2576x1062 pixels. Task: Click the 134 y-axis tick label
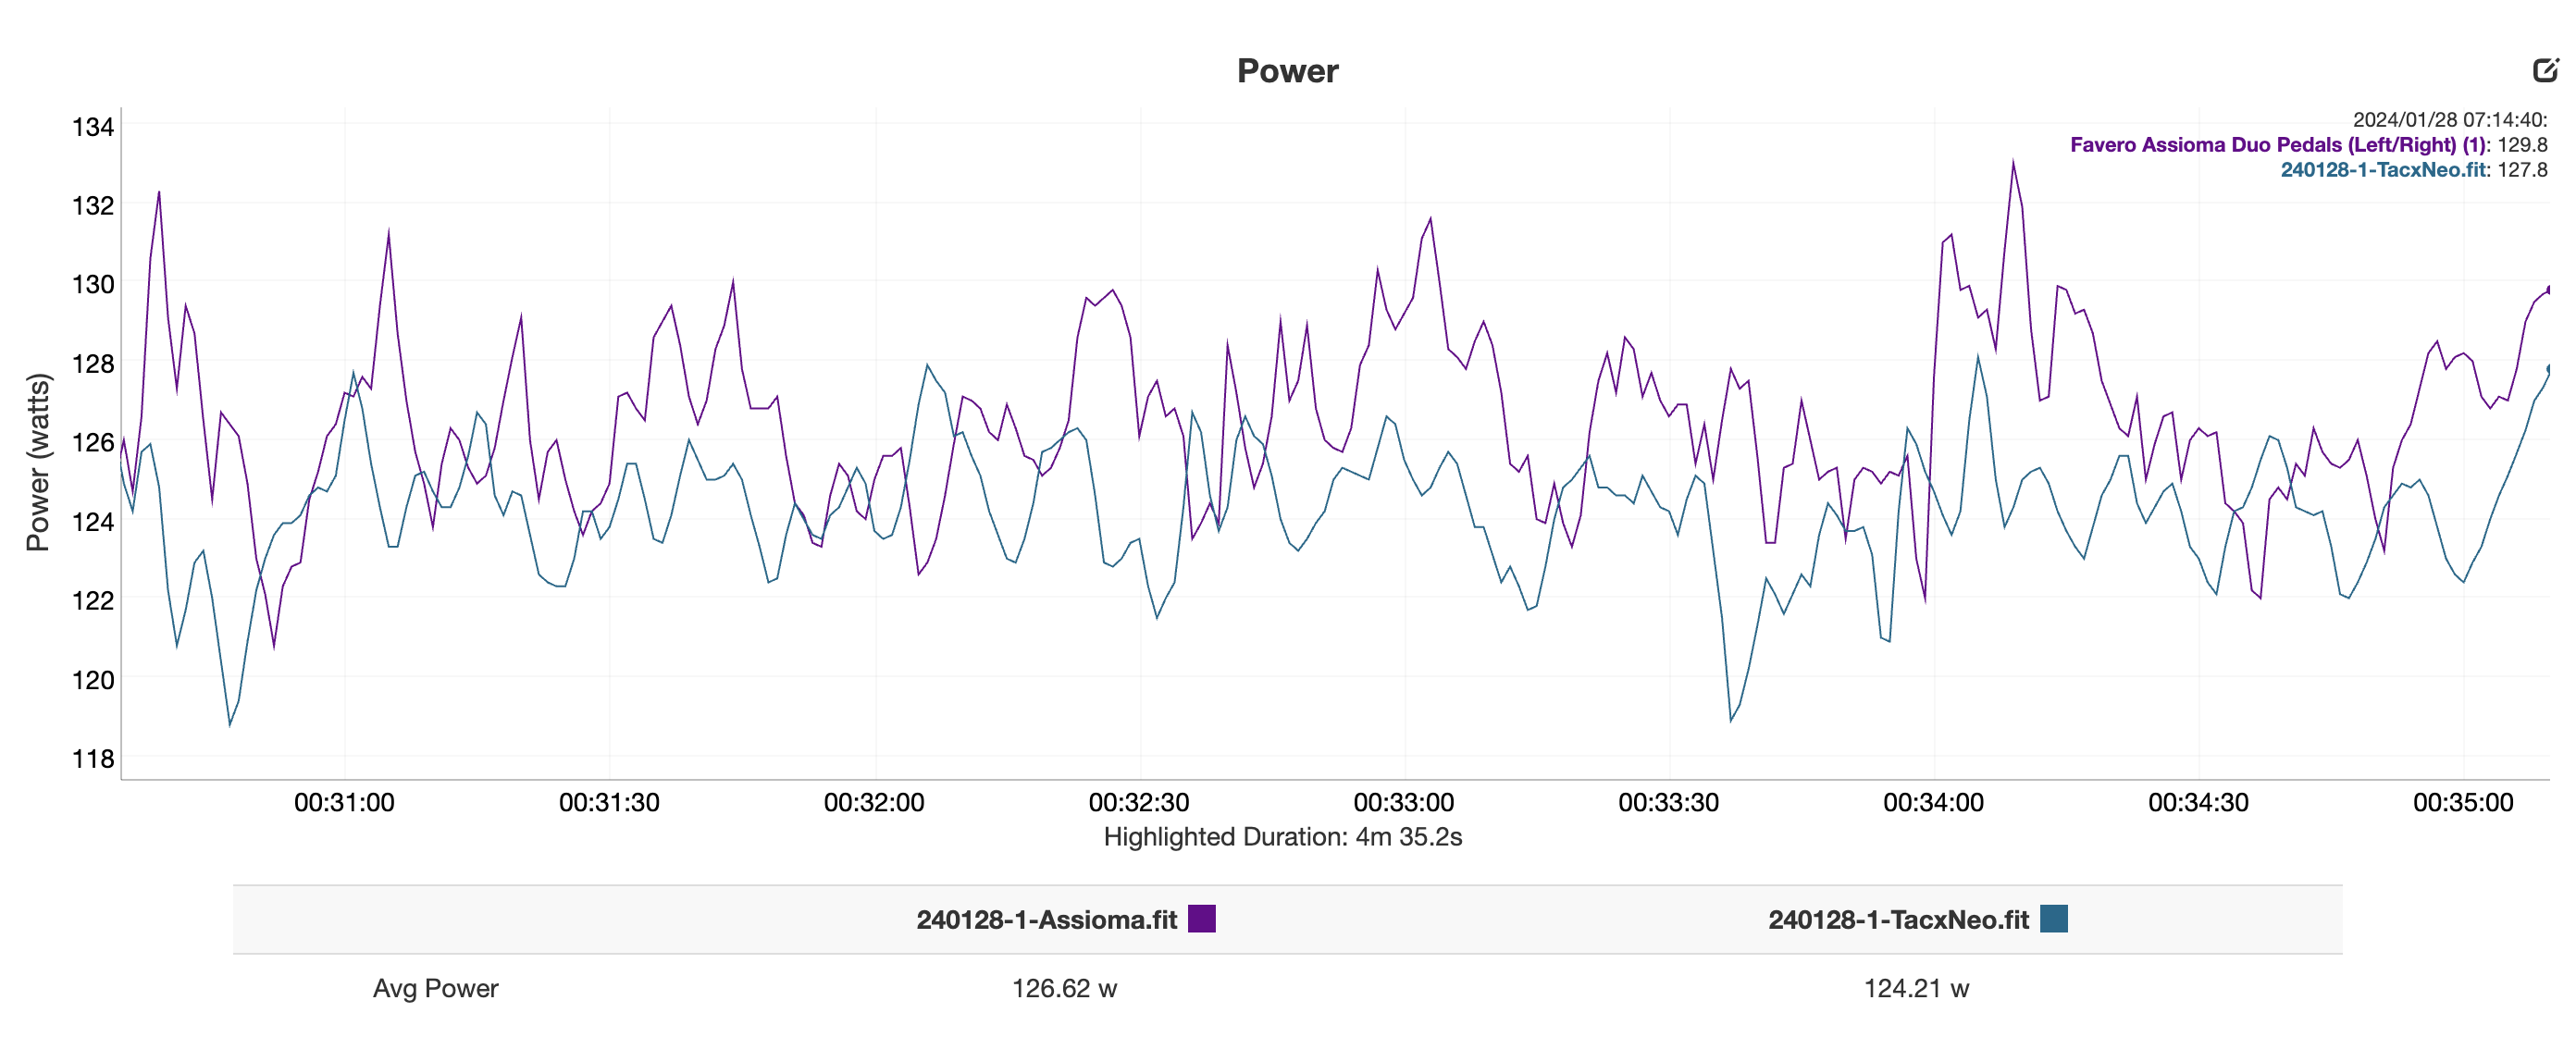pos(93,127)
